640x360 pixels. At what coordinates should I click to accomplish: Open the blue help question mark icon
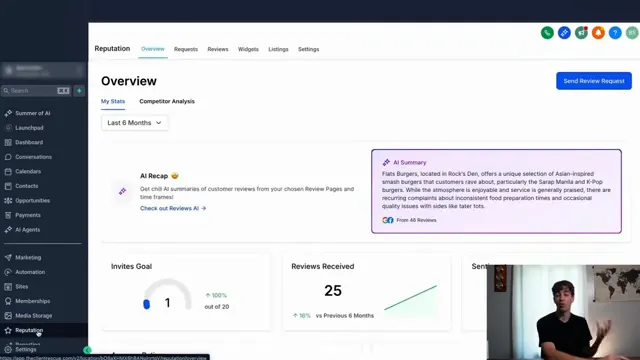point(615,33)
